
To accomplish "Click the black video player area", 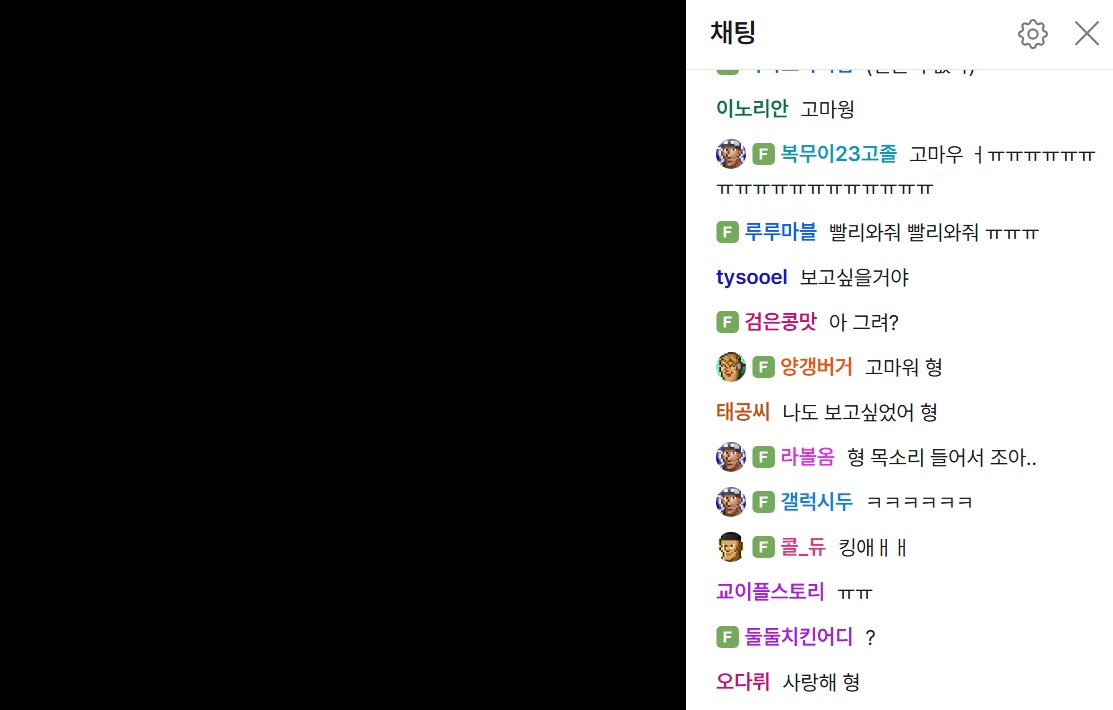I will click(343, 355).
